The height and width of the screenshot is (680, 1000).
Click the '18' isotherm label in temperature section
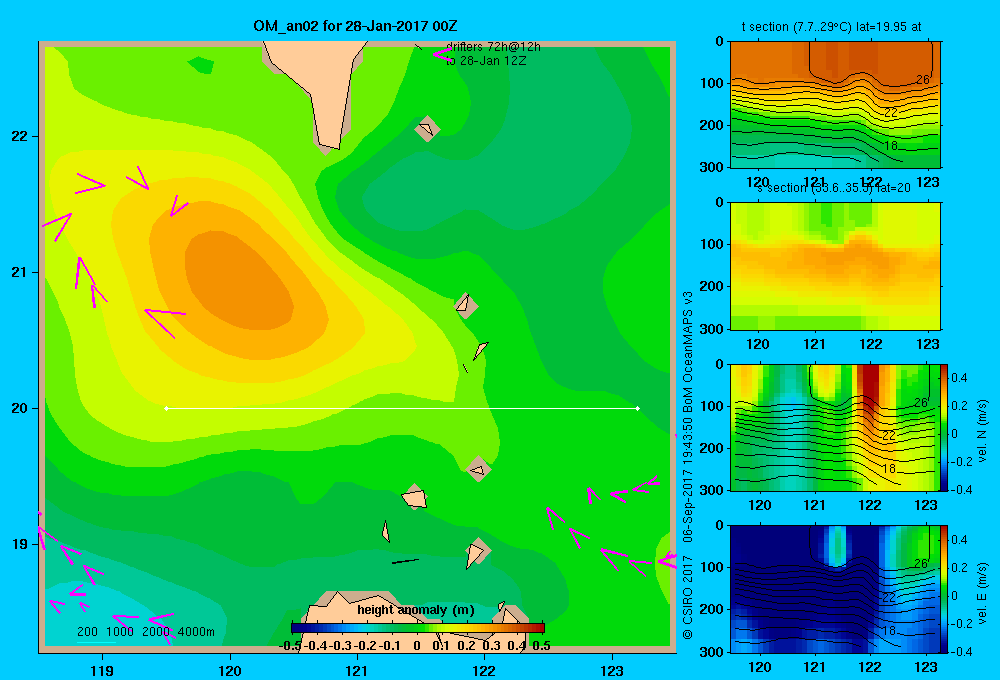pos(890,146)
